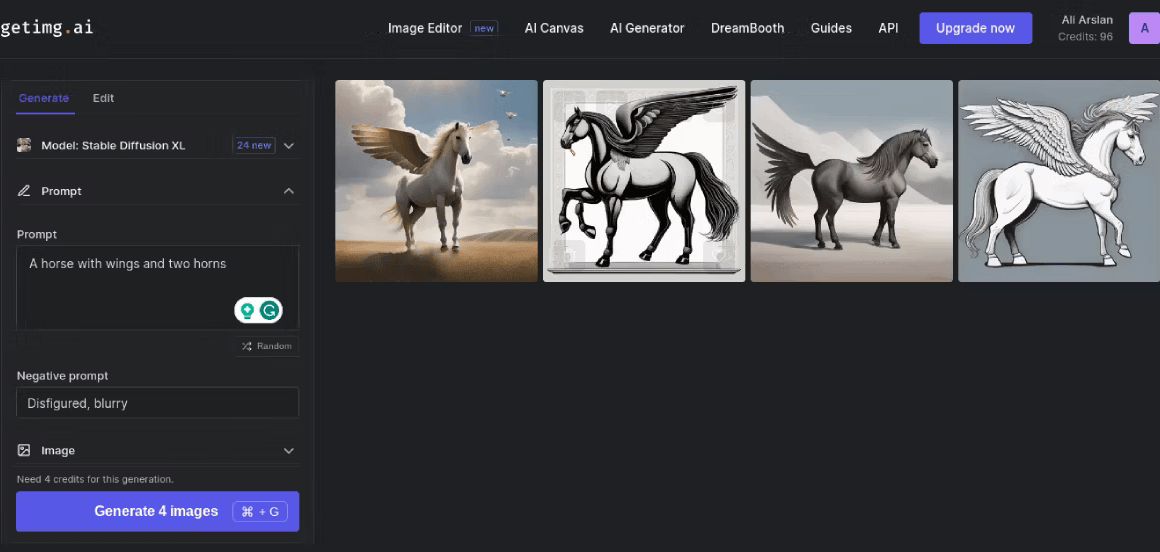Click inside the Prompt text area
This screenshot has height=552, width=1160.
pyautogui.click(x=158, y=288)
